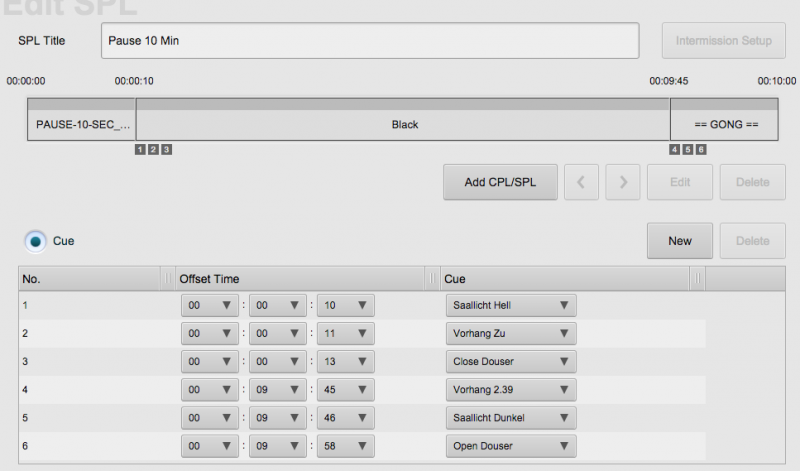Image resolution: width=800 pixels, height=471 pixels.
Task: Click cue marker 3 below the timeline
Action: pos(167,150)
